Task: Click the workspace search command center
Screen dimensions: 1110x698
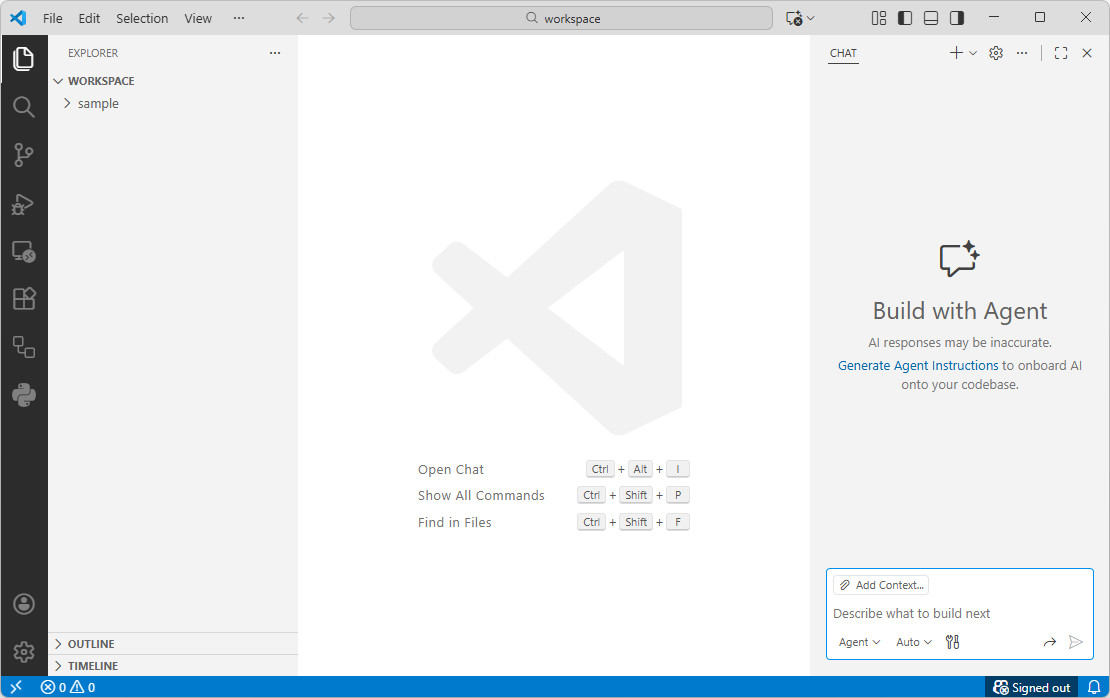Action: point(561,18)
